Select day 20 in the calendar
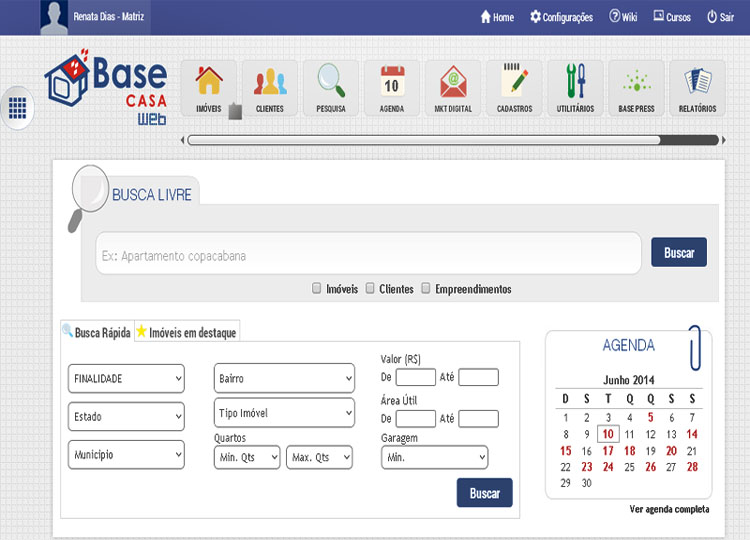 (671, 451)
